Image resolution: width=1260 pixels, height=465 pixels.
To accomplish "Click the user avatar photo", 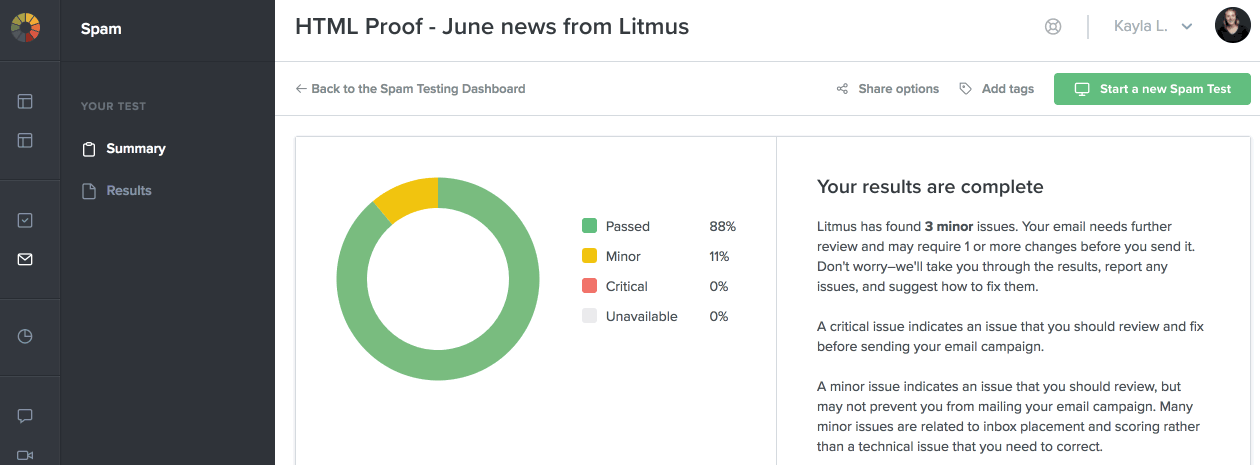I will (1232, 26).
